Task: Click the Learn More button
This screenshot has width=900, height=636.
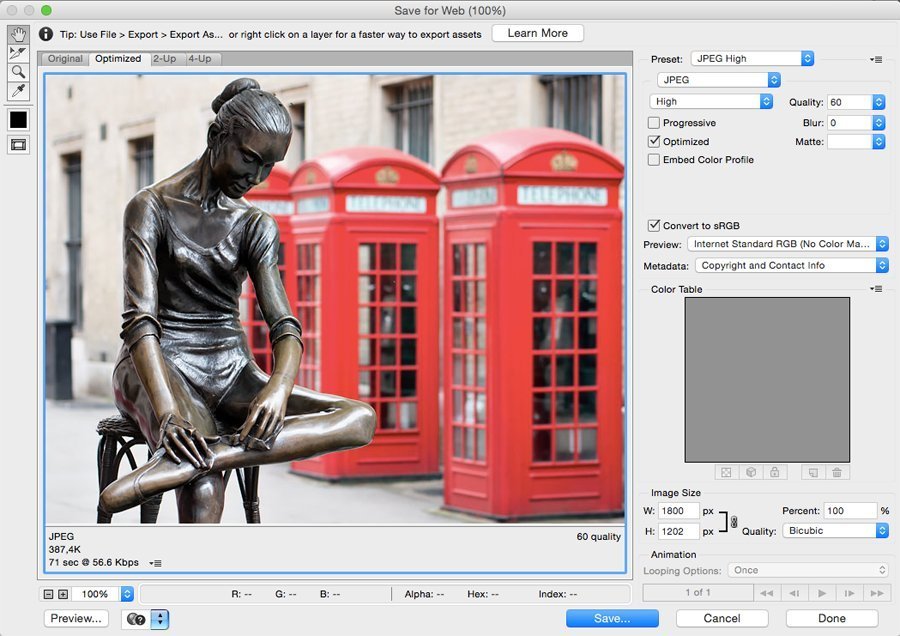Action: pyautogui.click(x=537, y=33)
